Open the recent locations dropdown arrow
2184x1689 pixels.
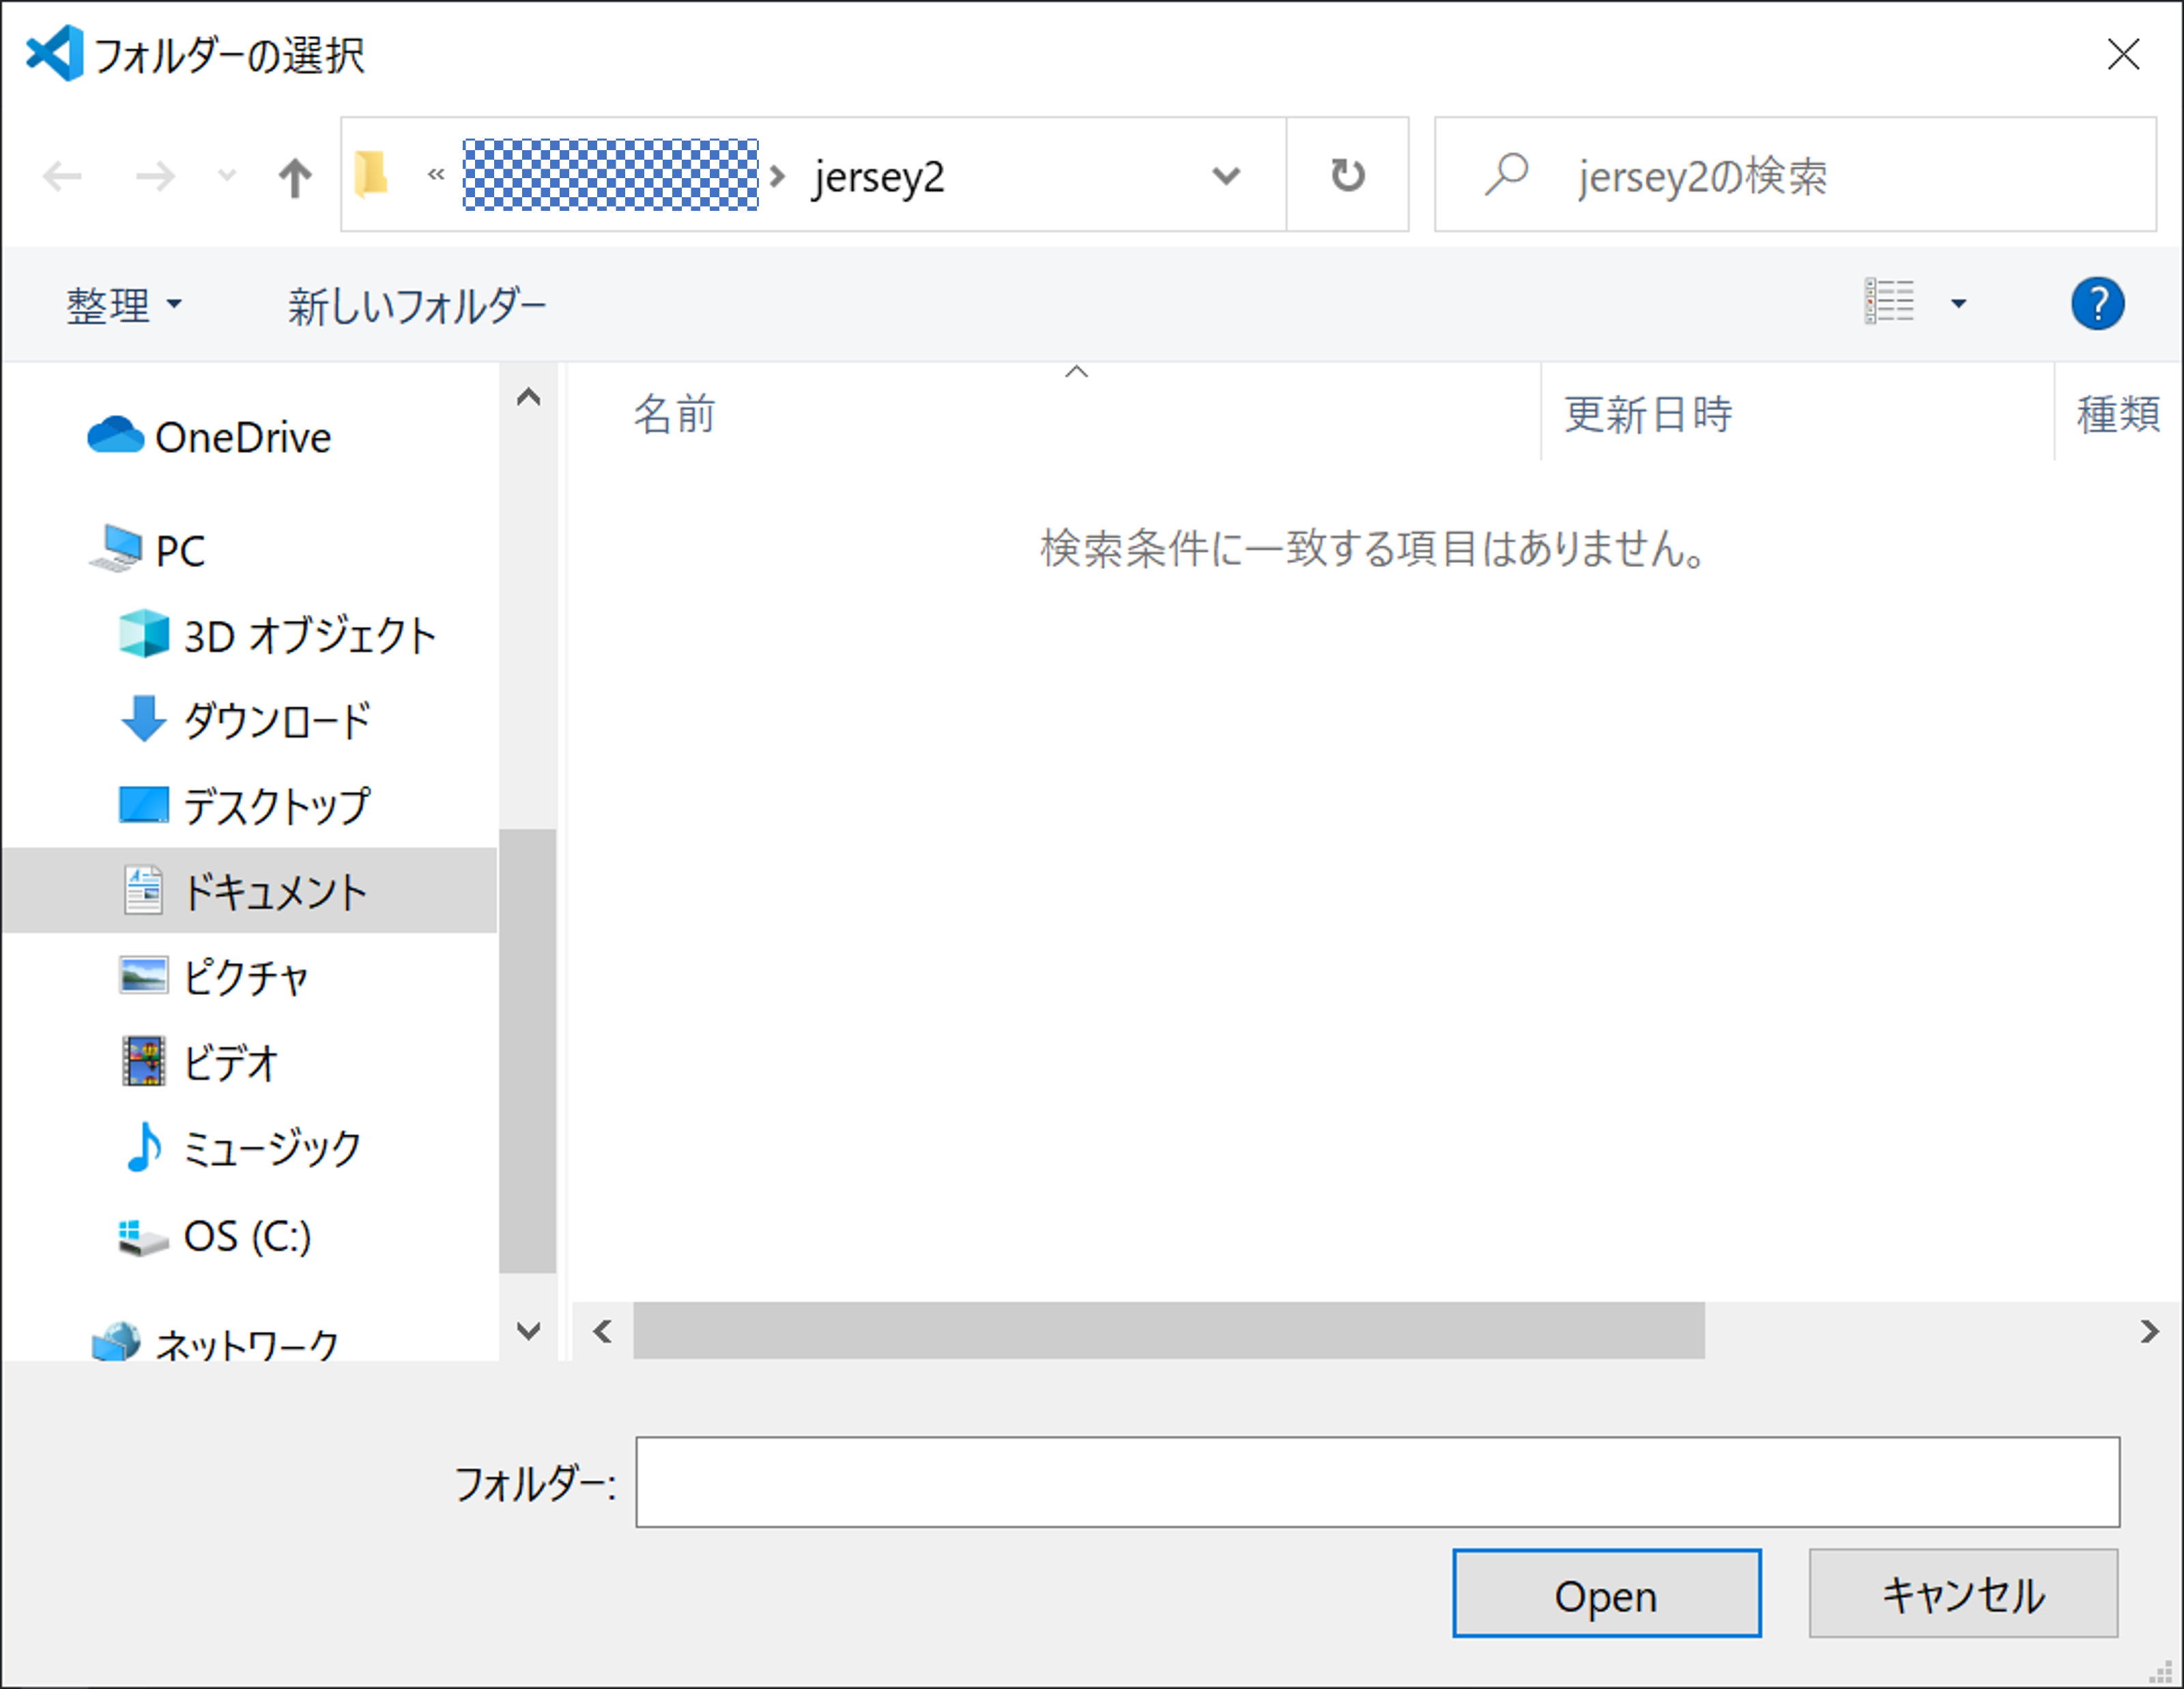pyautogui.click(x=227, y=176)
